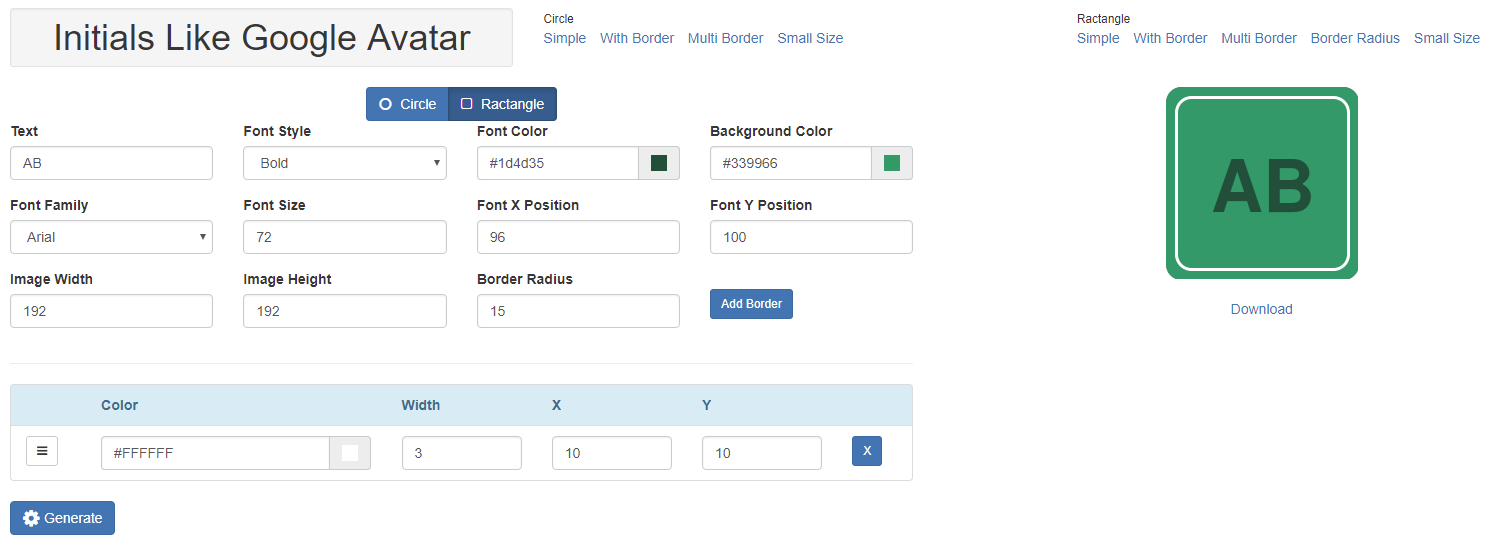Remove the border row with X button
The image size is (1492, 548).
(x=866, y=451)
